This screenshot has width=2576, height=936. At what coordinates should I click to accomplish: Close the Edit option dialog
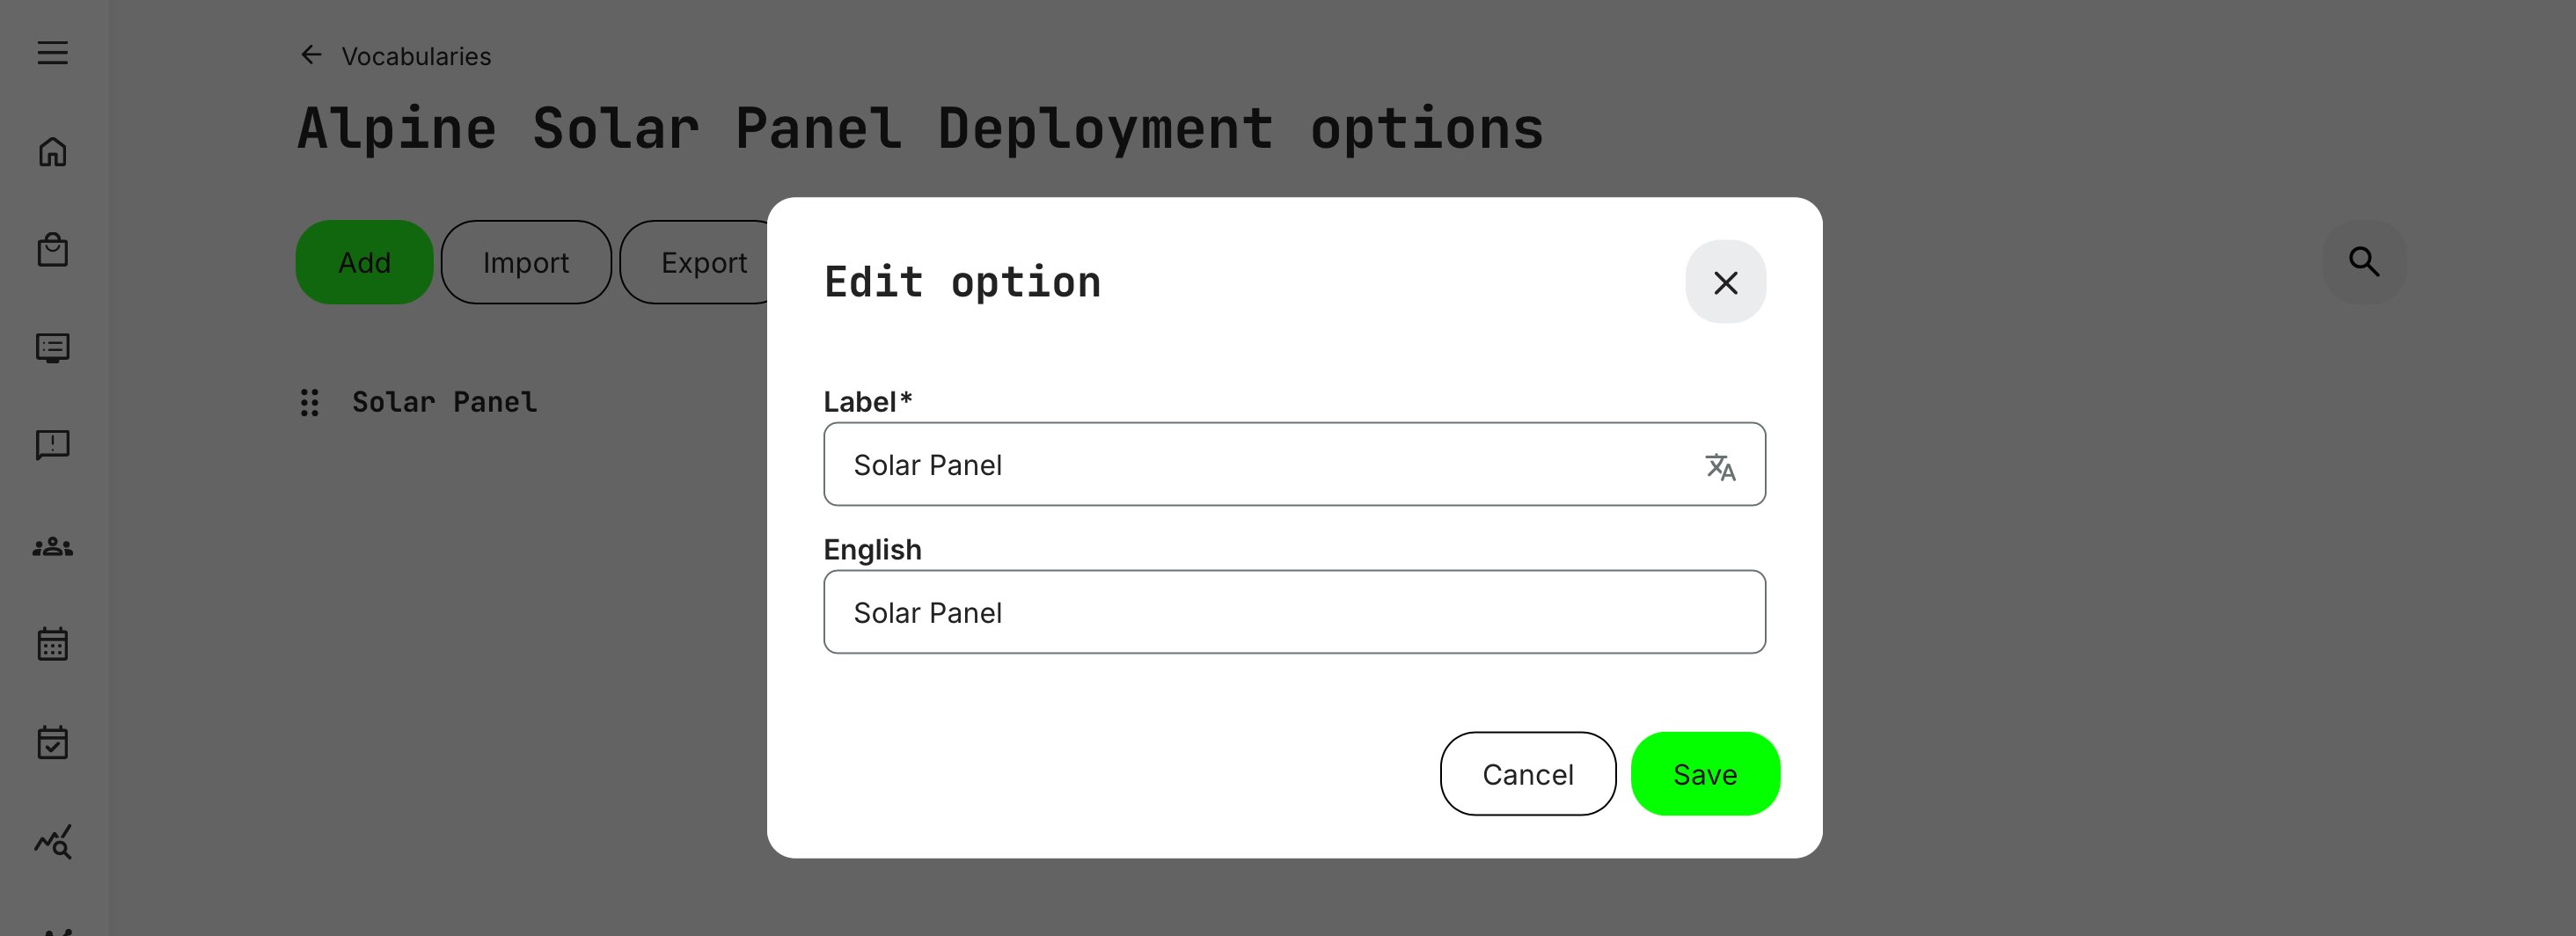click(1726, 282)
